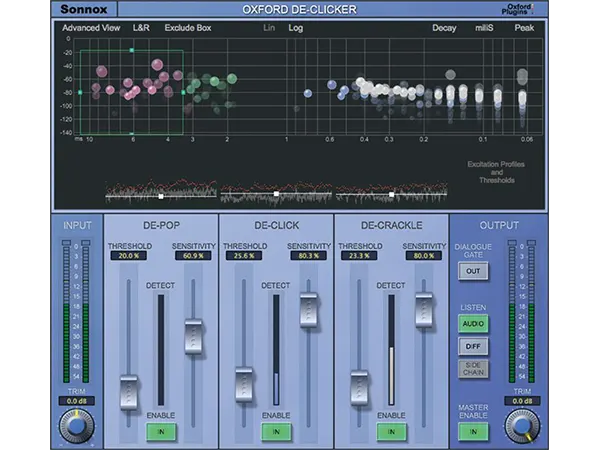The image size is (600, 450).
Task: Click DE-POP threshold value 20.0 %
Action: (129, 256)
